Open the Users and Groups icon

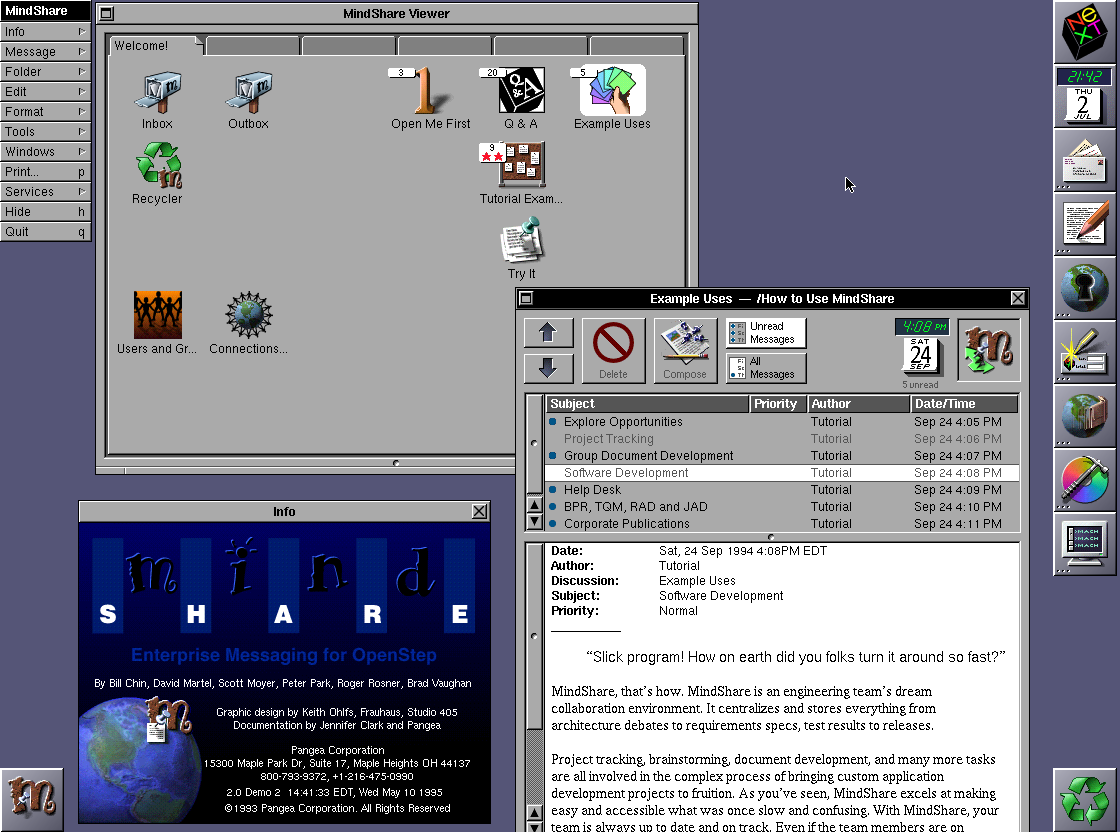(x=157, y=316)
